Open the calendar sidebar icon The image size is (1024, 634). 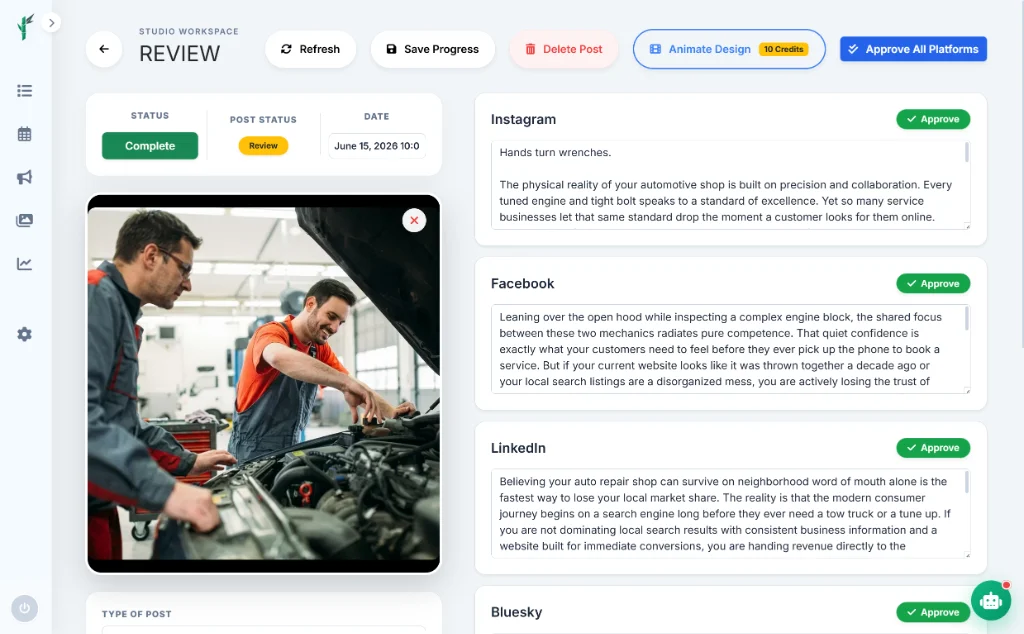coord(24,134)
